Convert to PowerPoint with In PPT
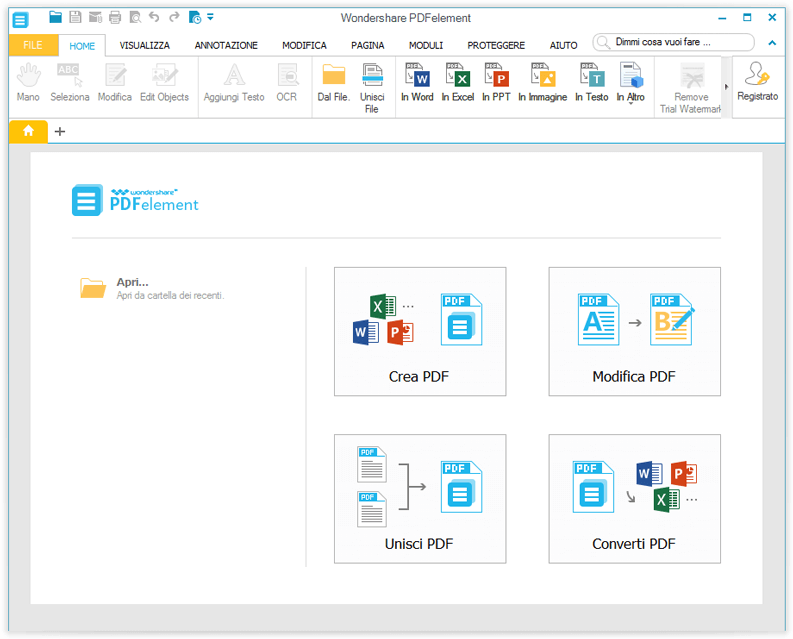The width and height of the screenshot is (793, 639). click(496, 83)
